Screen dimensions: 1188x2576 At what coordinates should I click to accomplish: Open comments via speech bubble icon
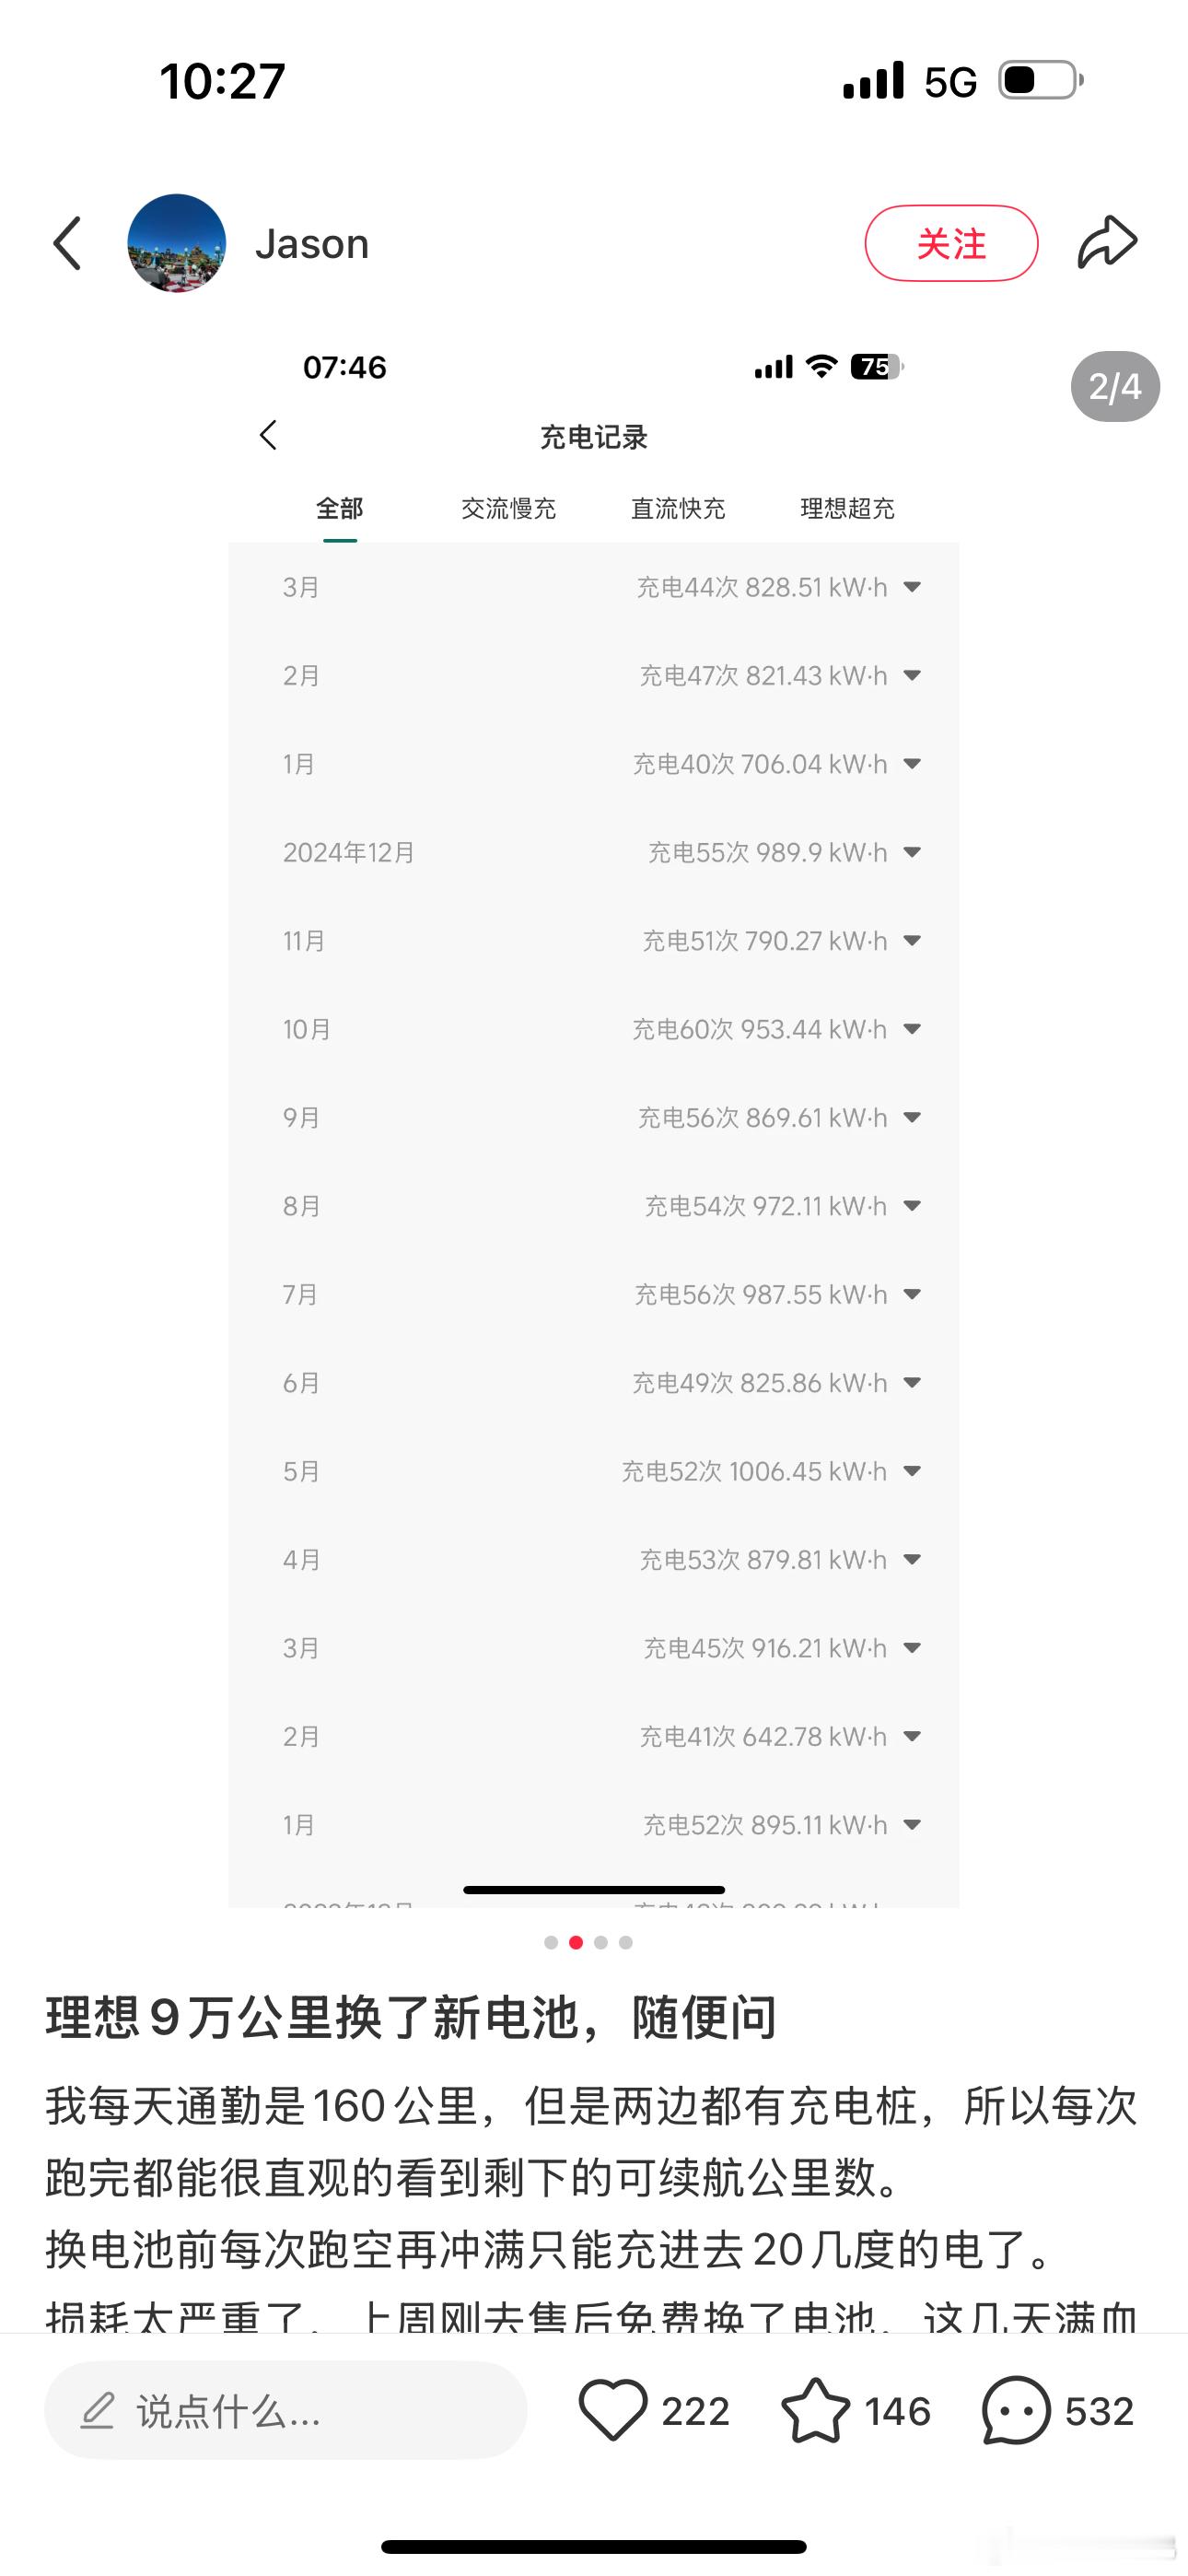pos(1016,2411)
